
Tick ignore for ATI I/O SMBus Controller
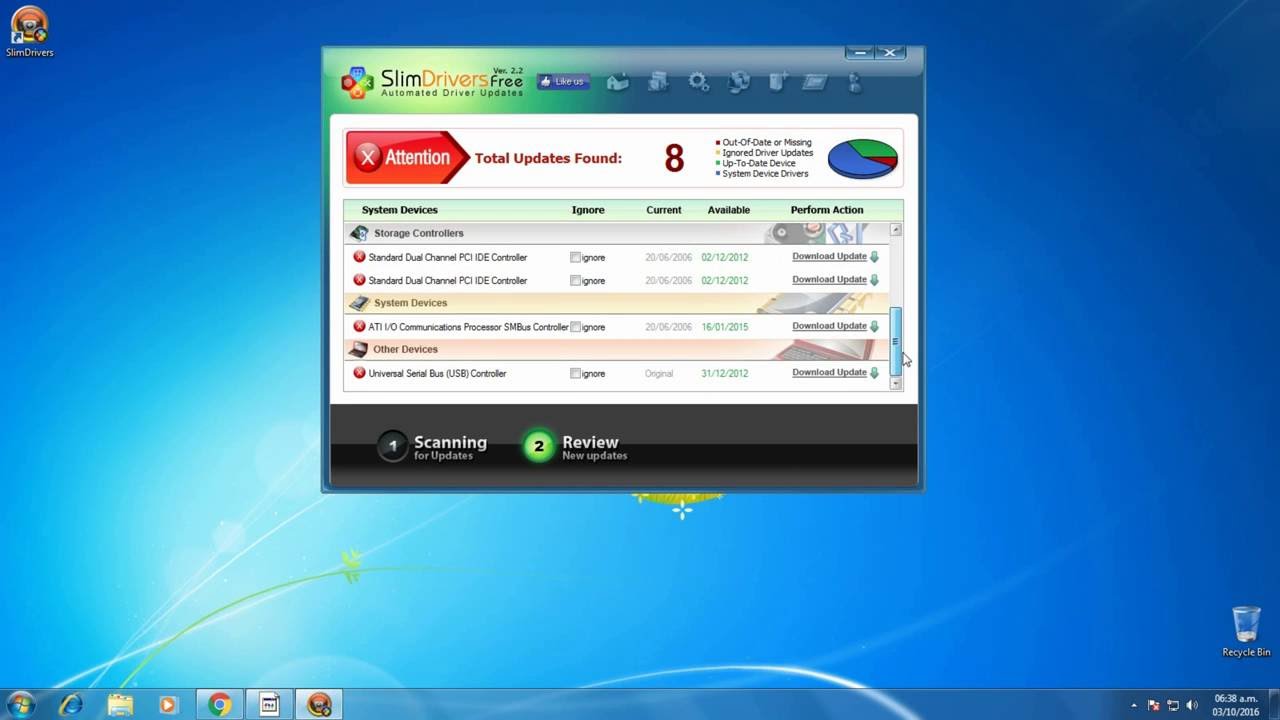[x=575, y=327]
